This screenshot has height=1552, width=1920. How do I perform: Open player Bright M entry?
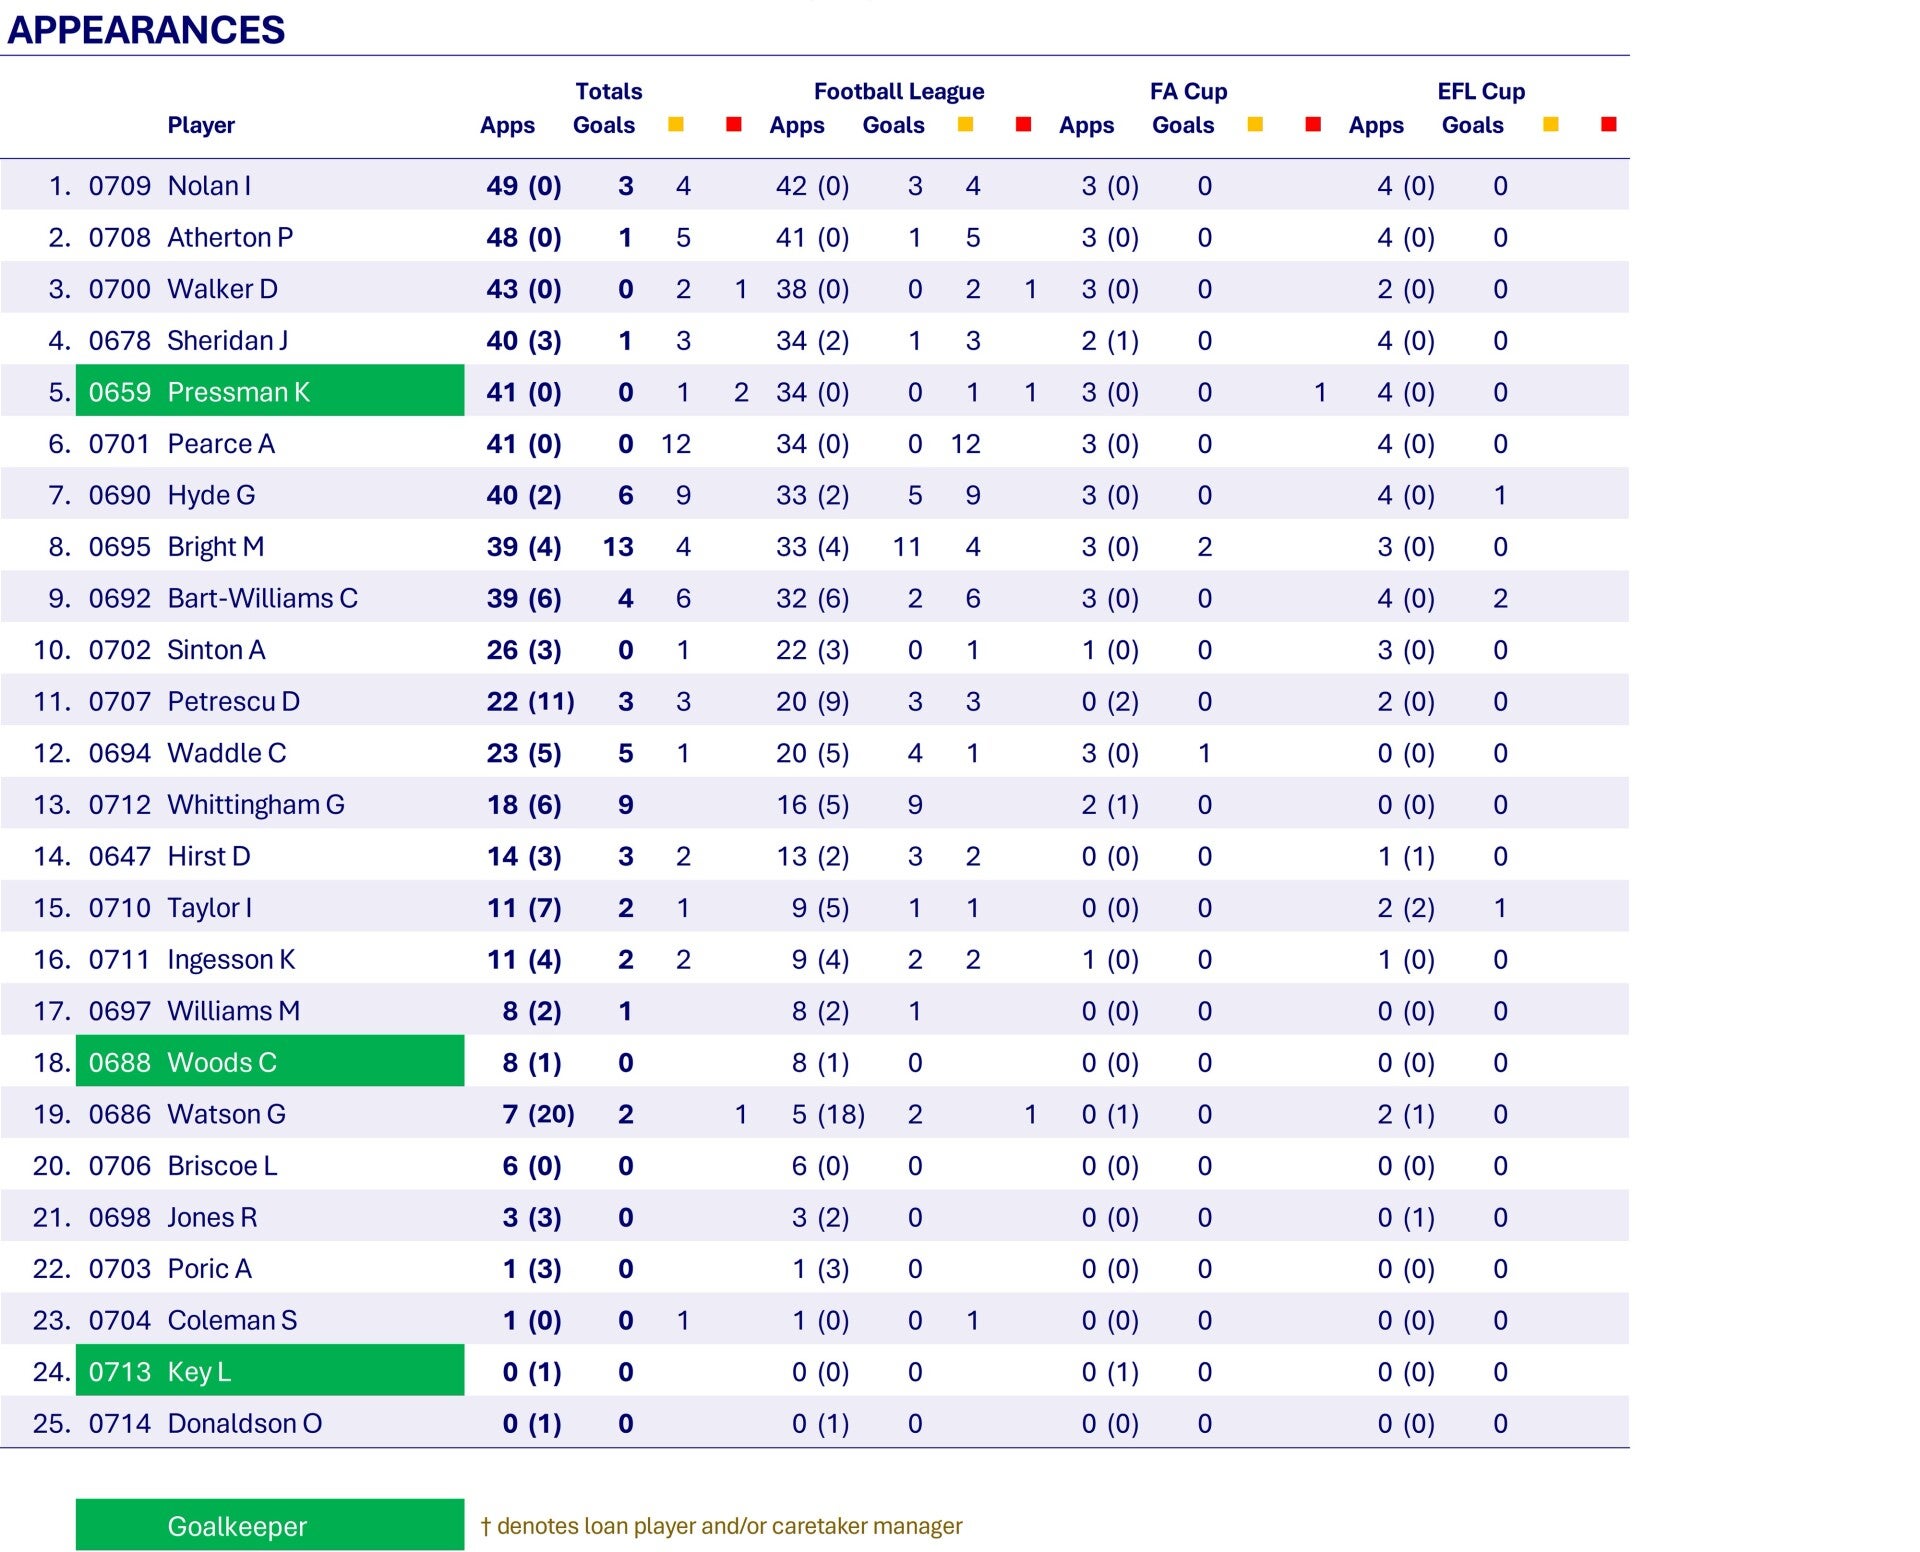215,547
